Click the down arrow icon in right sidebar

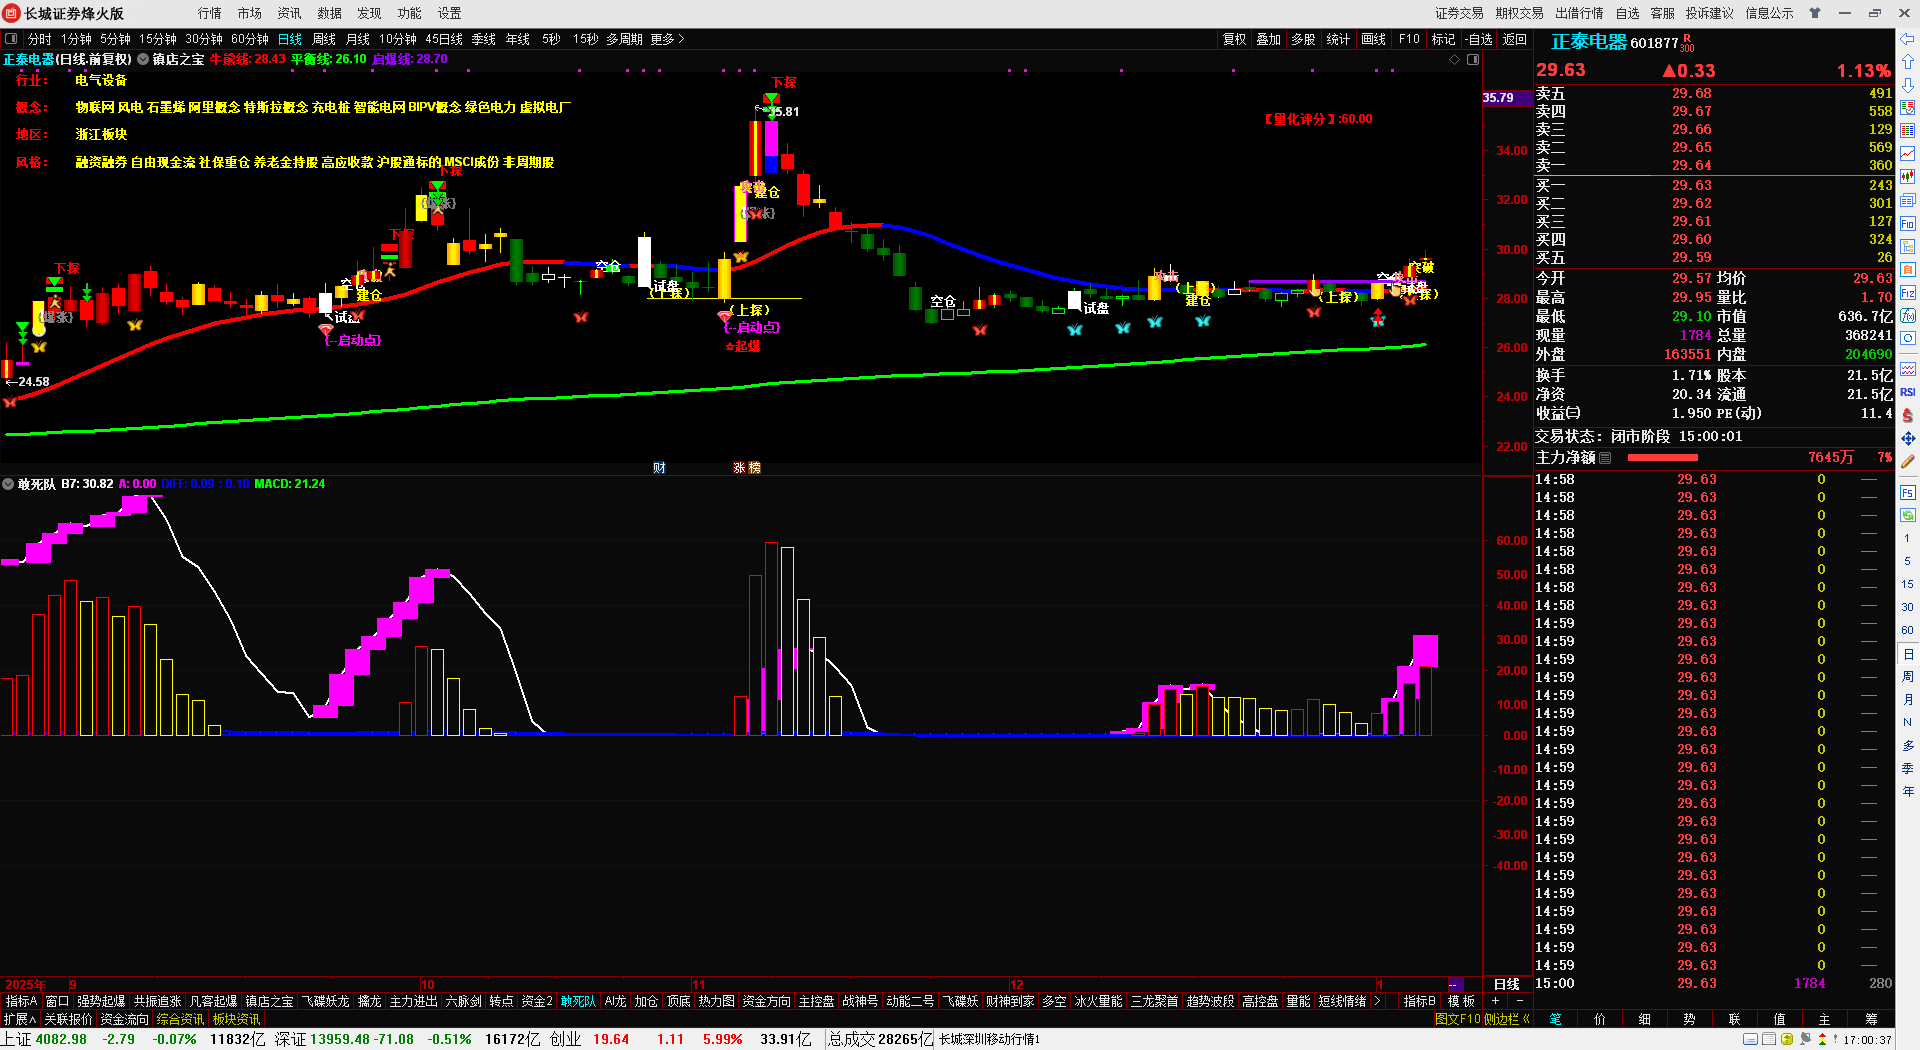tap(1908, 85)
